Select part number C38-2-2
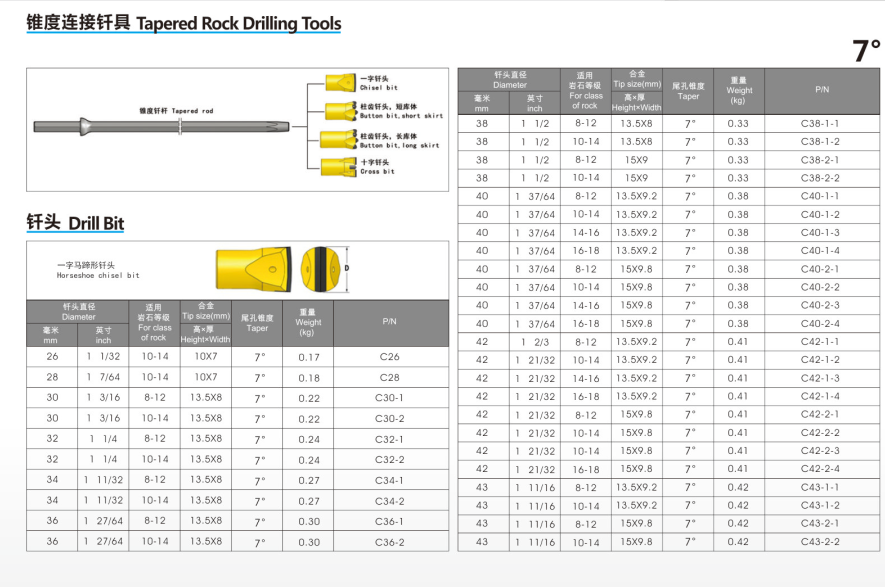 (x=820, y=178)
